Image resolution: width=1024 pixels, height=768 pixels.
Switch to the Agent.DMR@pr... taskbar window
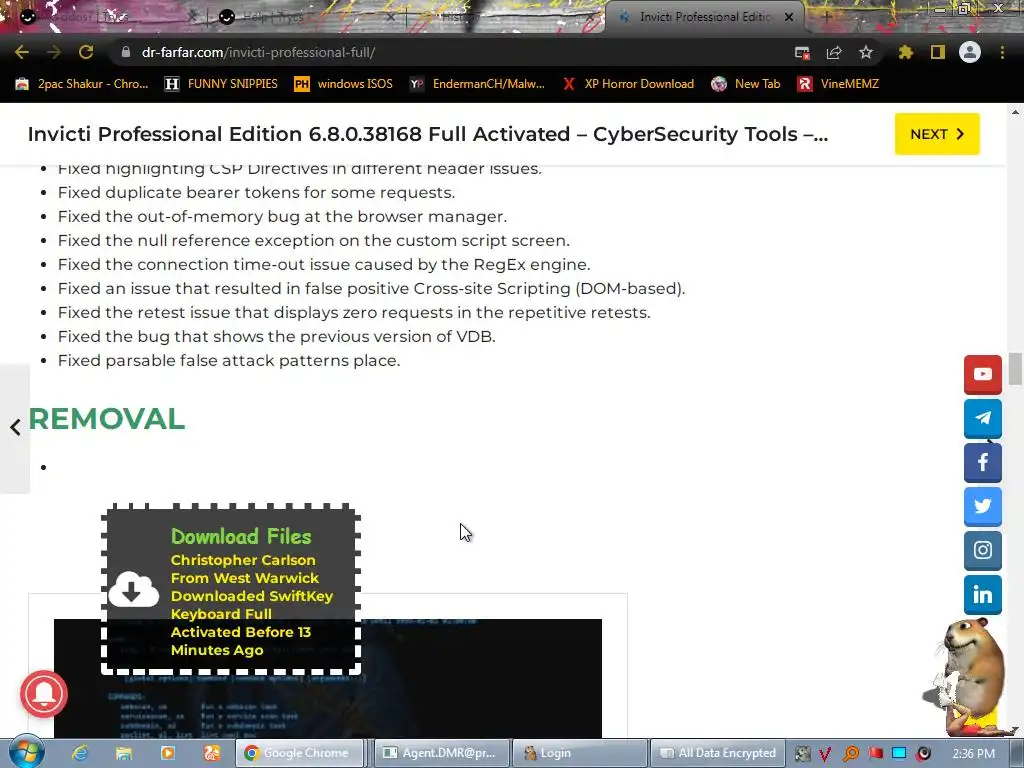pos(441,753)
